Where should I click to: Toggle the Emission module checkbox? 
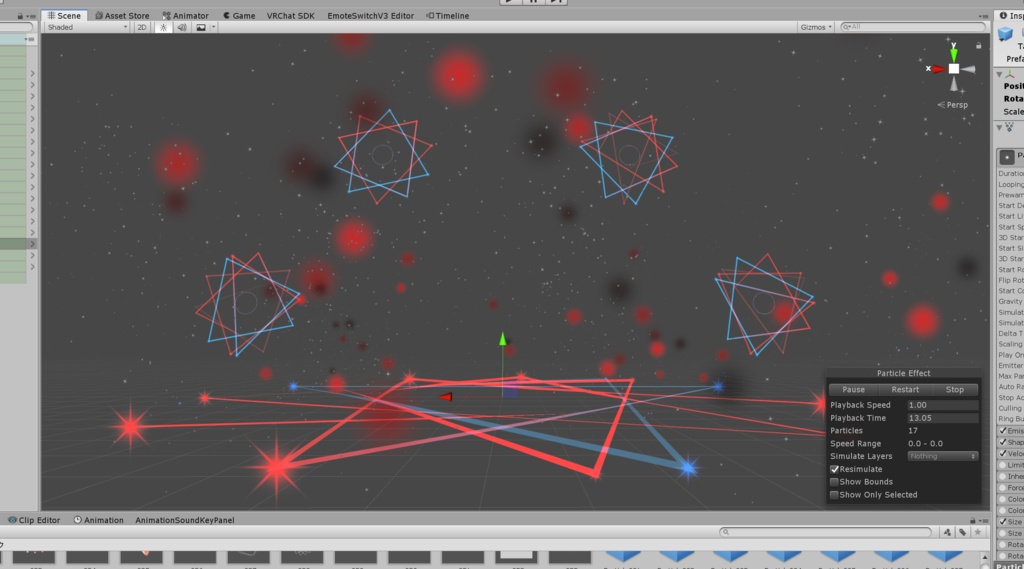pos(1003,431)
